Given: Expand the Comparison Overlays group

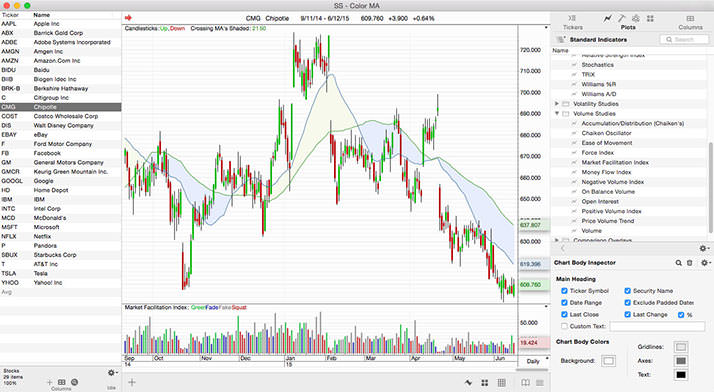Looking at the screenshot, I should 556,240.
